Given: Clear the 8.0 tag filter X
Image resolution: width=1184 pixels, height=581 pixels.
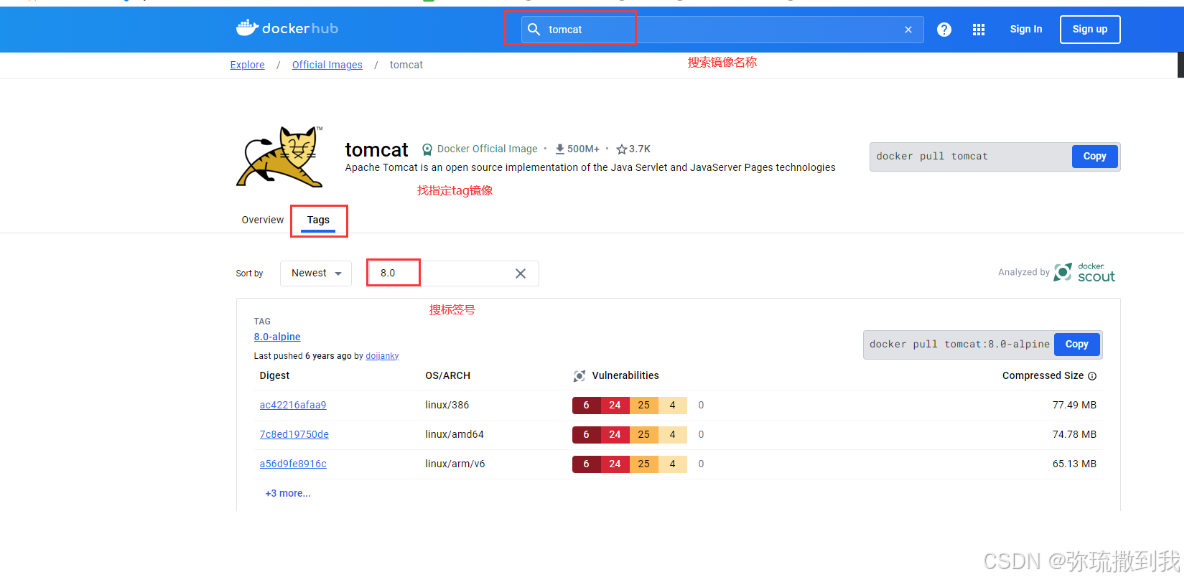Looking at the screenshot, I should (x=520, y=274).
